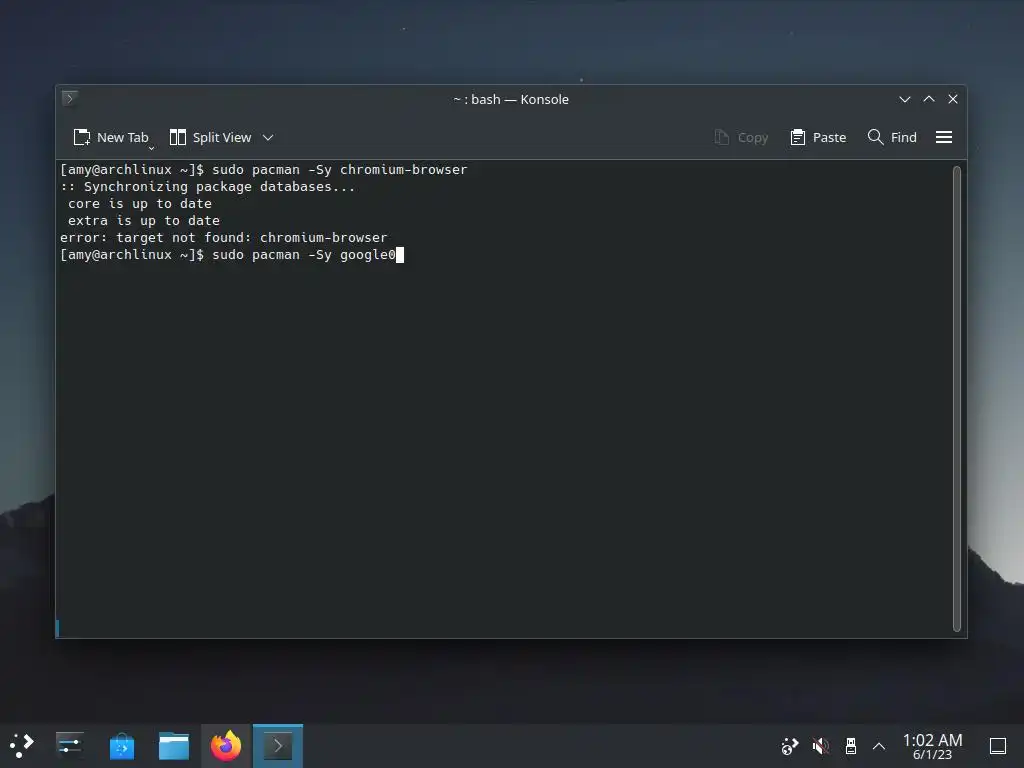Viewport: 1024px width, 768px height.
Task: Paste clipboard contents into the terminal
Action: click(x=818, y=137)
